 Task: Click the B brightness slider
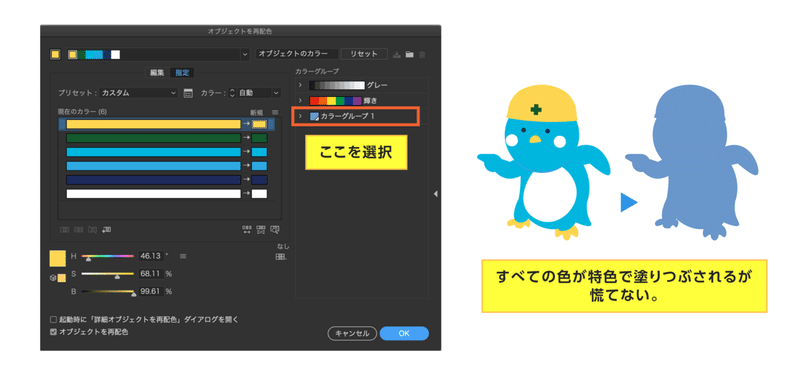[108, 292]
